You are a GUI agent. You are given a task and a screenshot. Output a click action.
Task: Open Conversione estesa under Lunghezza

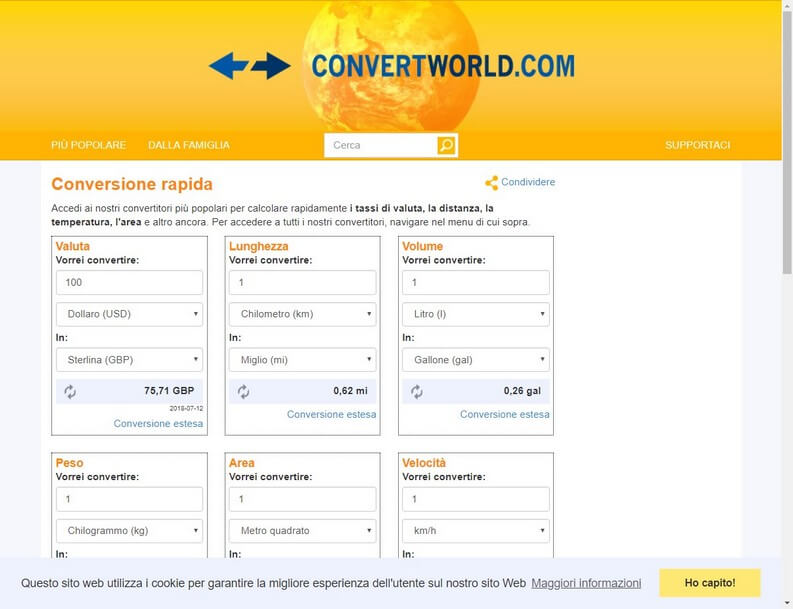pyautogui.click(x=331, y=414)
